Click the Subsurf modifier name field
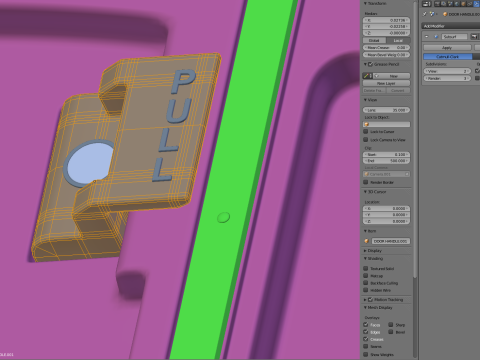 pos(454,36)
